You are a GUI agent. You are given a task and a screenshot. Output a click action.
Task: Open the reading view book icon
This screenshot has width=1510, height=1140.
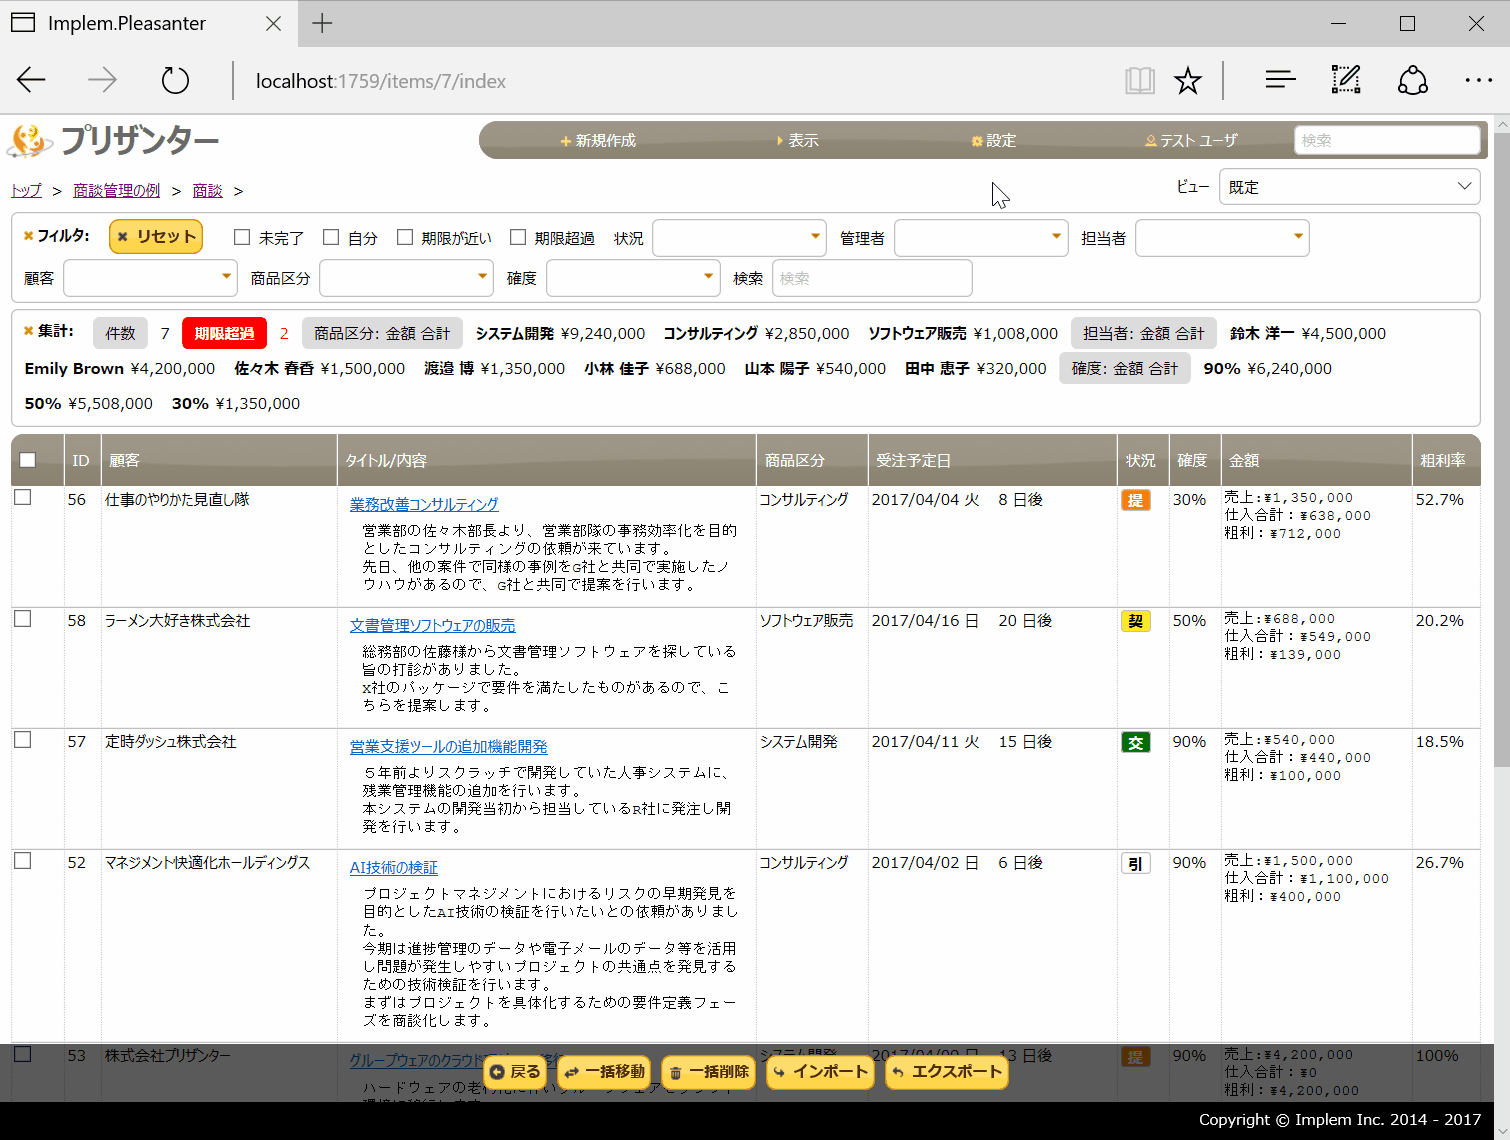(x=1139, y=80)
